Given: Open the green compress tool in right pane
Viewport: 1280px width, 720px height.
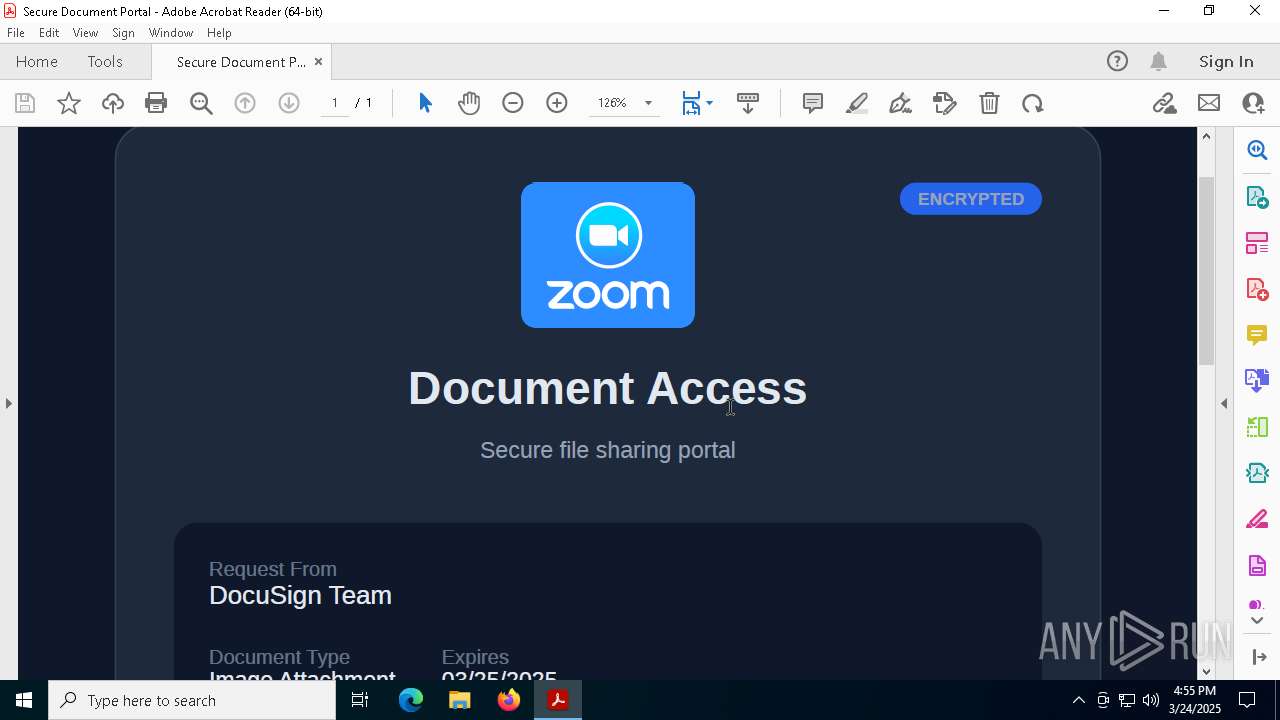Looking at the screenshot, I should [x=1257, y=427].
